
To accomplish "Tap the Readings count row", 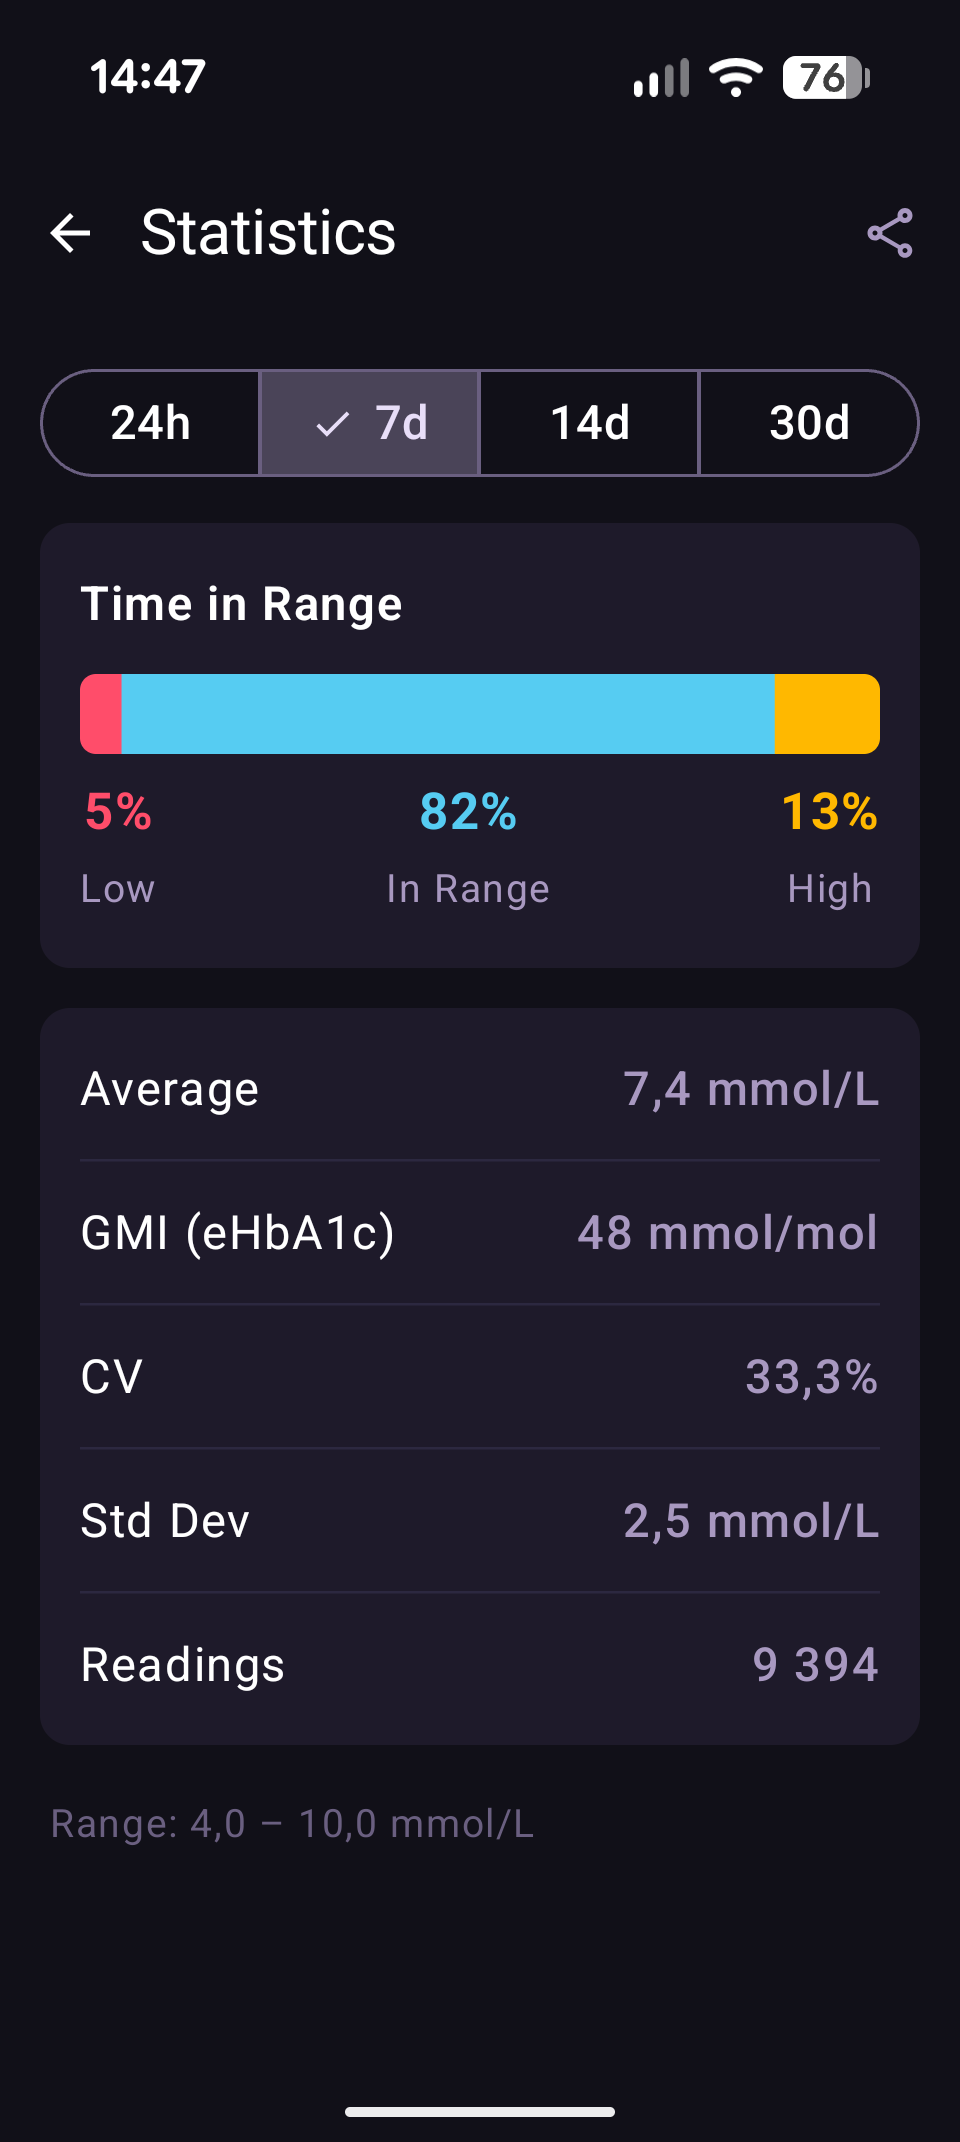I will click(x=480, y=1665).
